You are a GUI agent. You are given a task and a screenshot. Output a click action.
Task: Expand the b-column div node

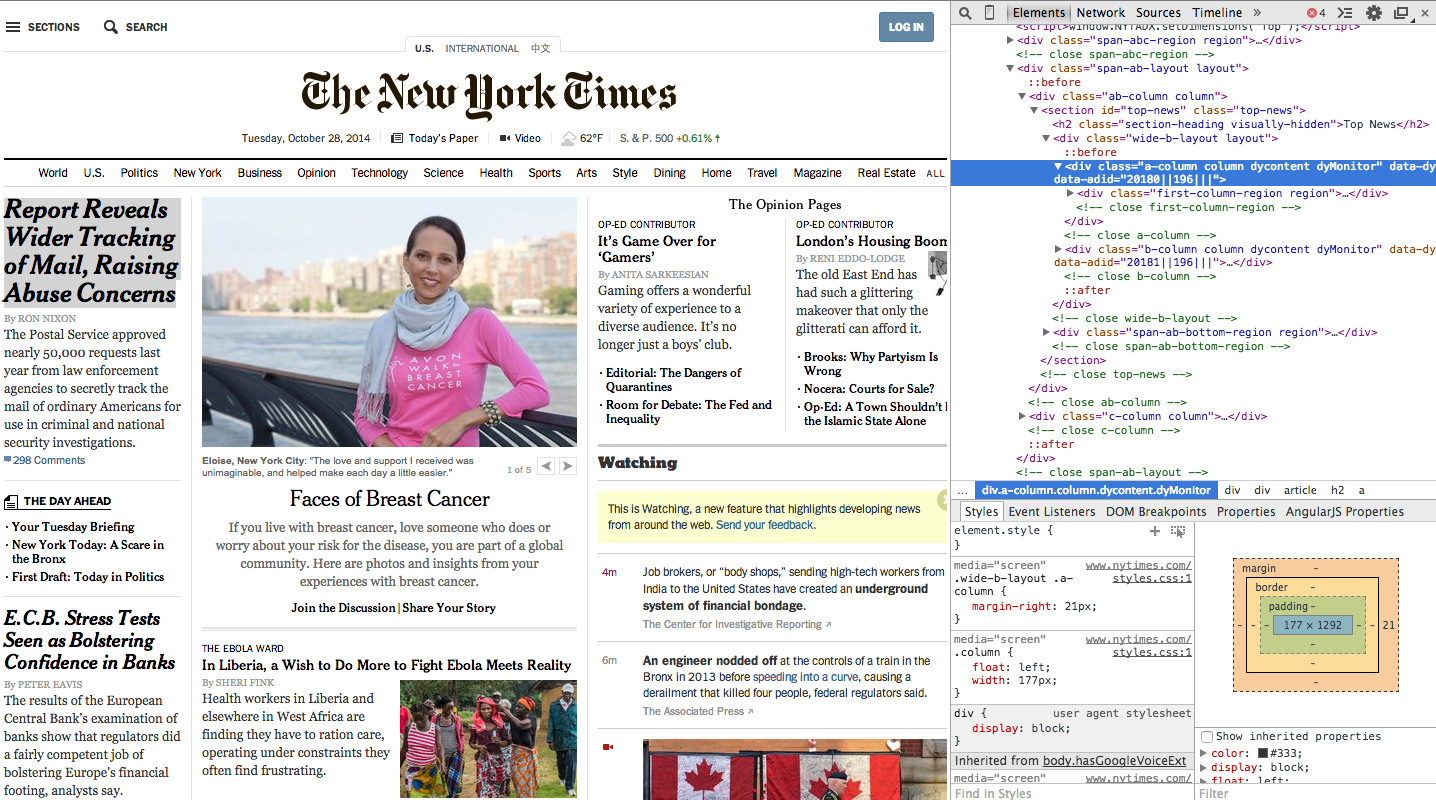coord(1059,249)
